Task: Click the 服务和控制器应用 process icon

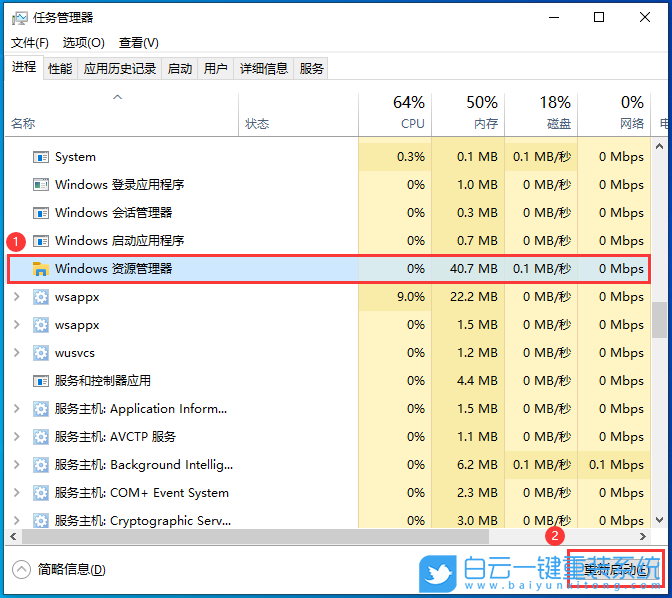Action: click(41, 381)
